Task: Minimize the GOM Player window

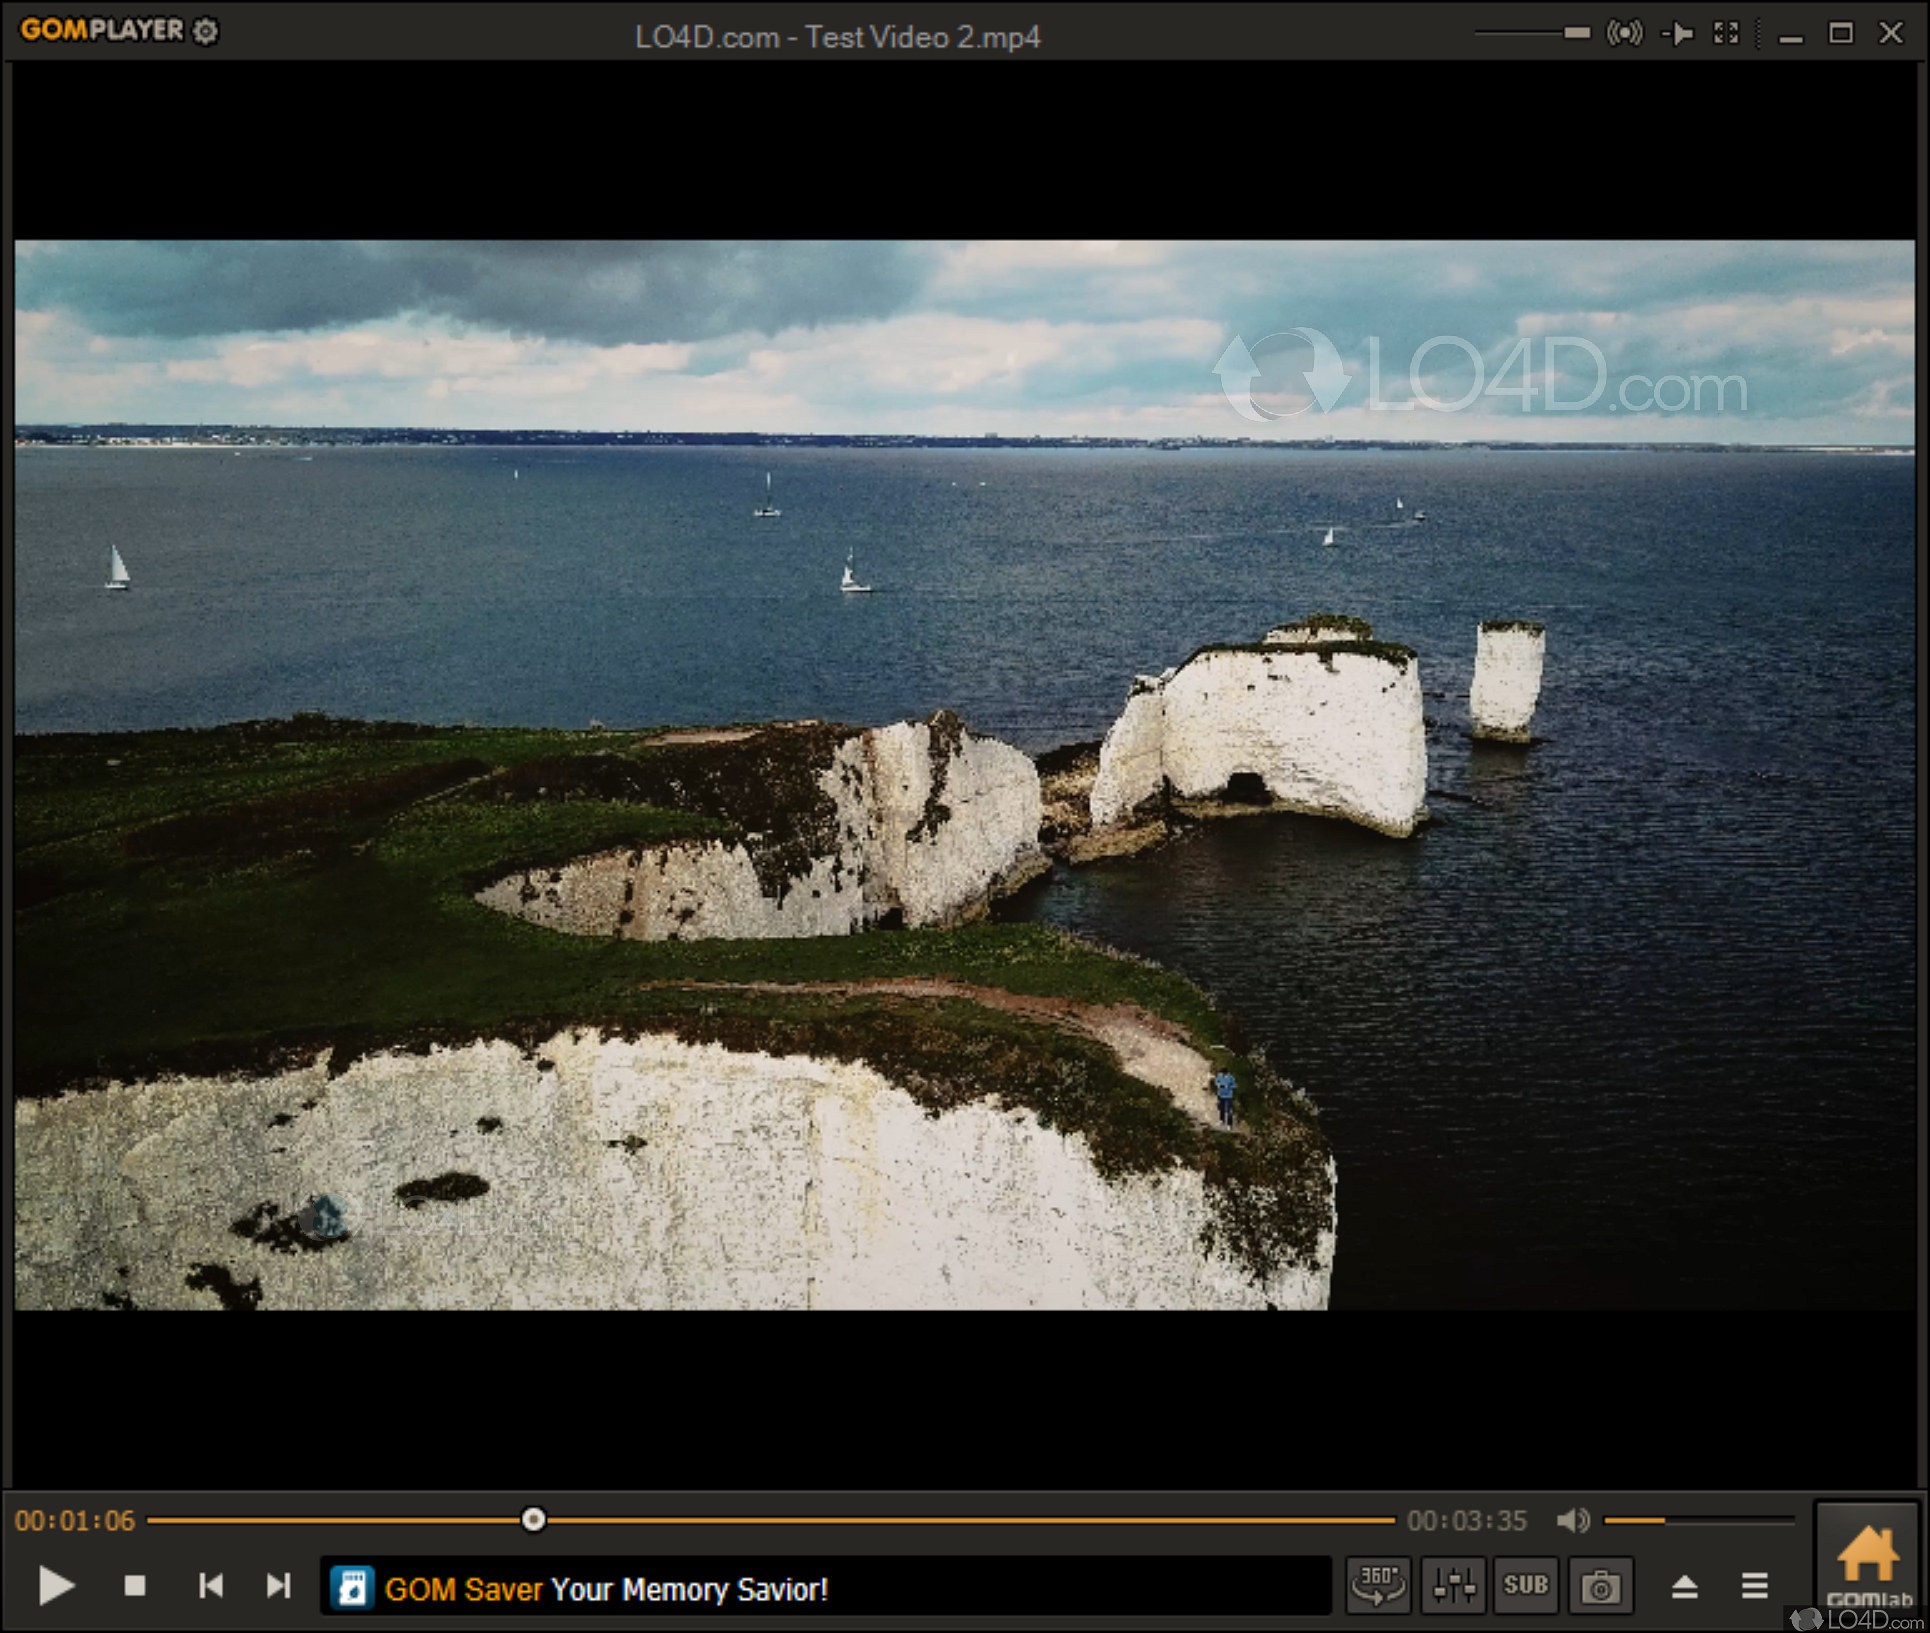Action: [x=1791, y=34]
